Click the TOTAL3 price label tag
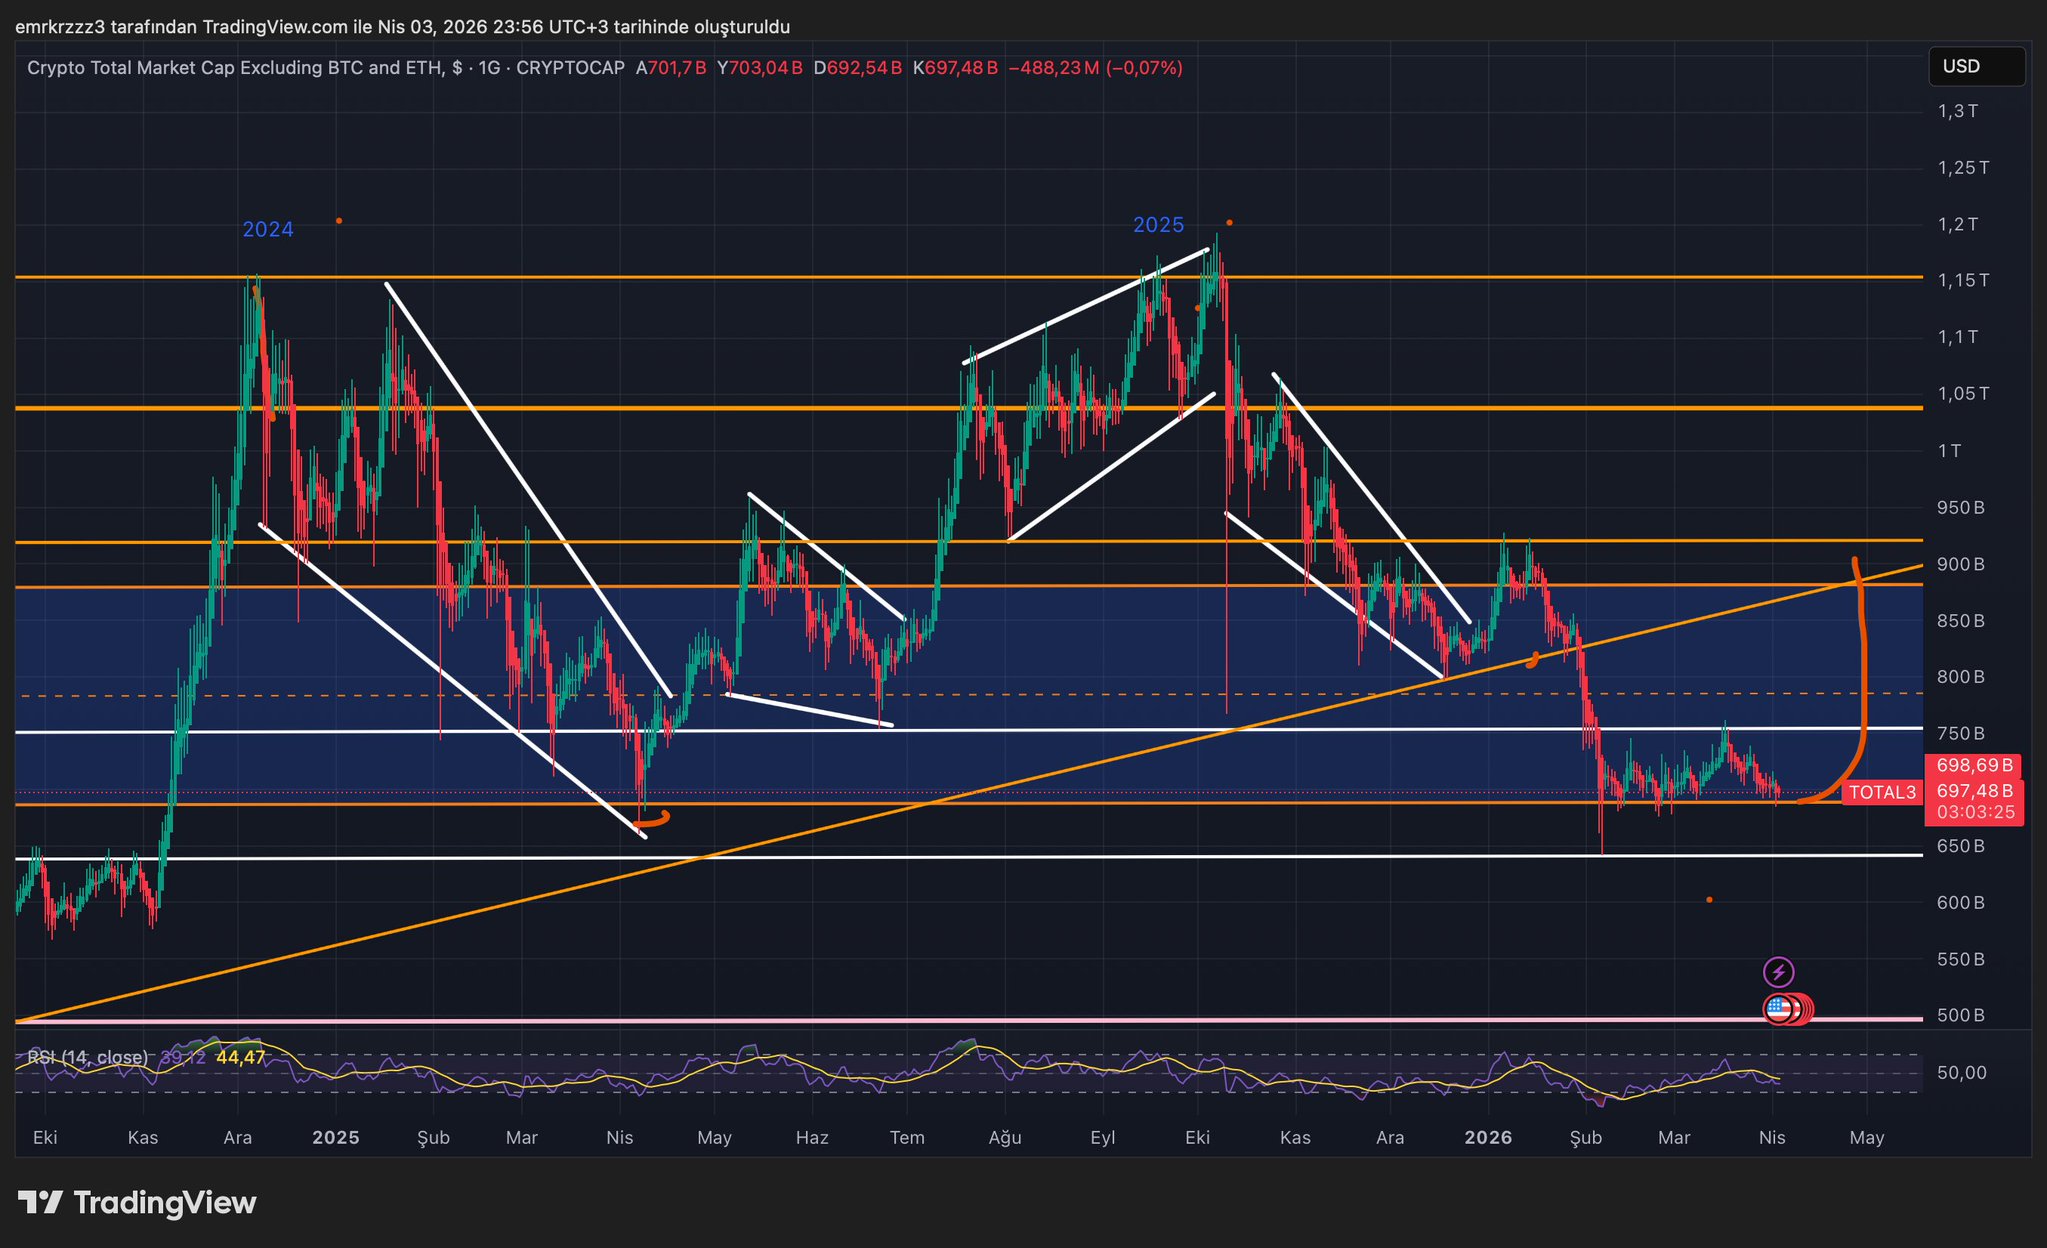2047x1248 pixels. point(1881,793)
